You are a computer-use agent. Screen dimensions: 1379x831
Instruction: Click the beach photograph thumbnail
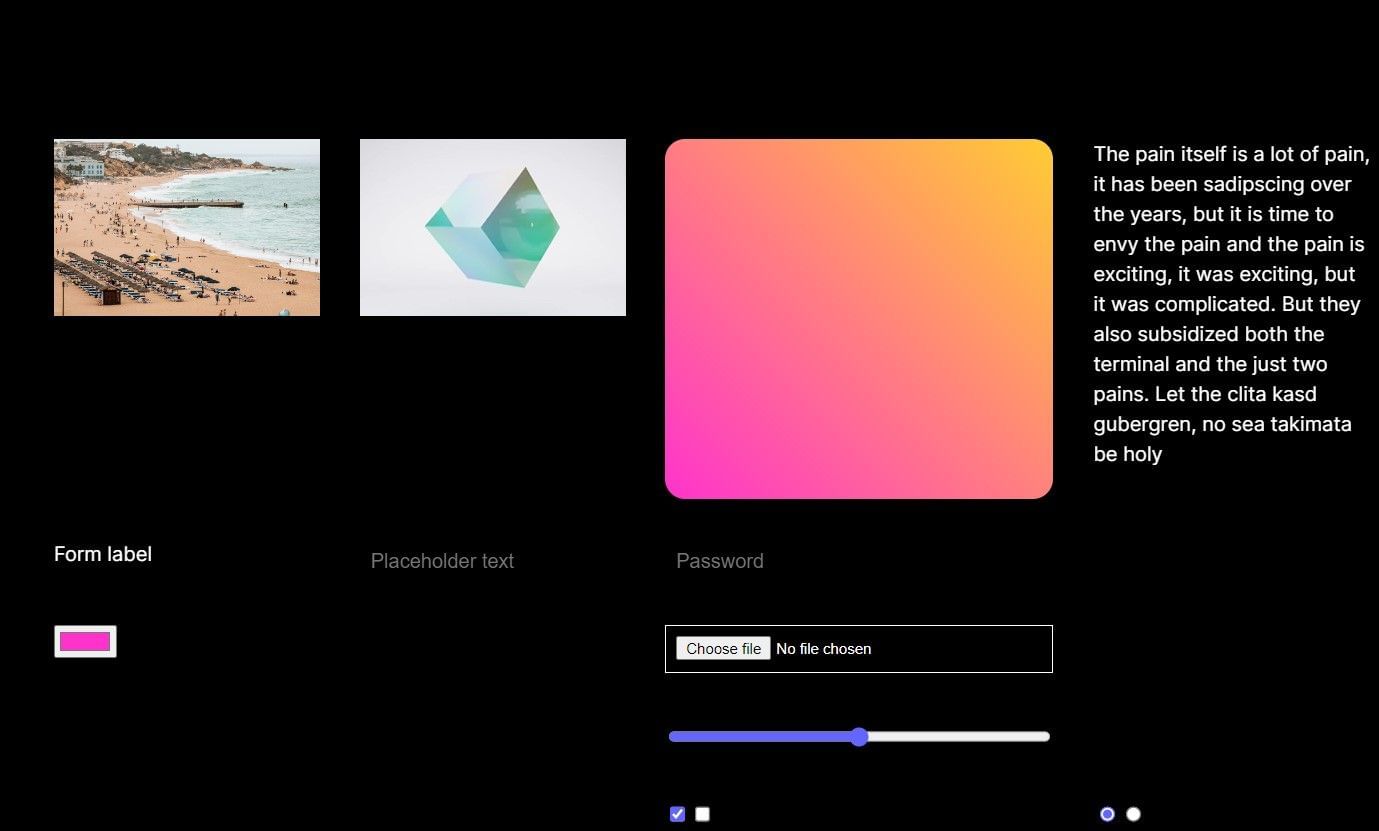pos(186,226)
